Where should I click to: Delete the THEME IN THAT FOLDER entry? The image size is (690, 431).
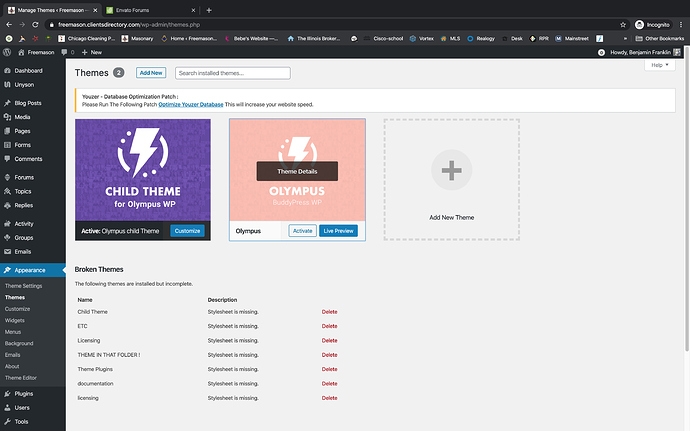(x=329, y=355)
